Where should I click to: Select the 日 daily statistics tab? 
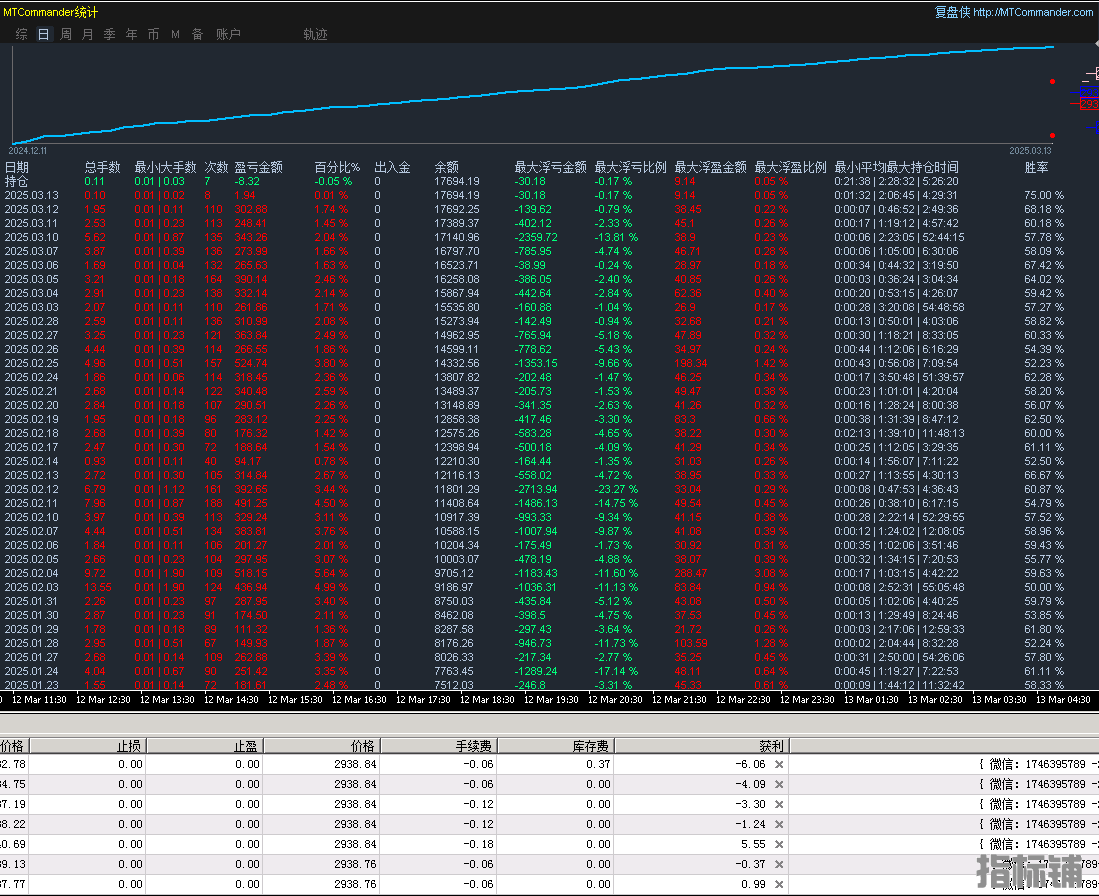pyautogui.click(x=43, y=34)
